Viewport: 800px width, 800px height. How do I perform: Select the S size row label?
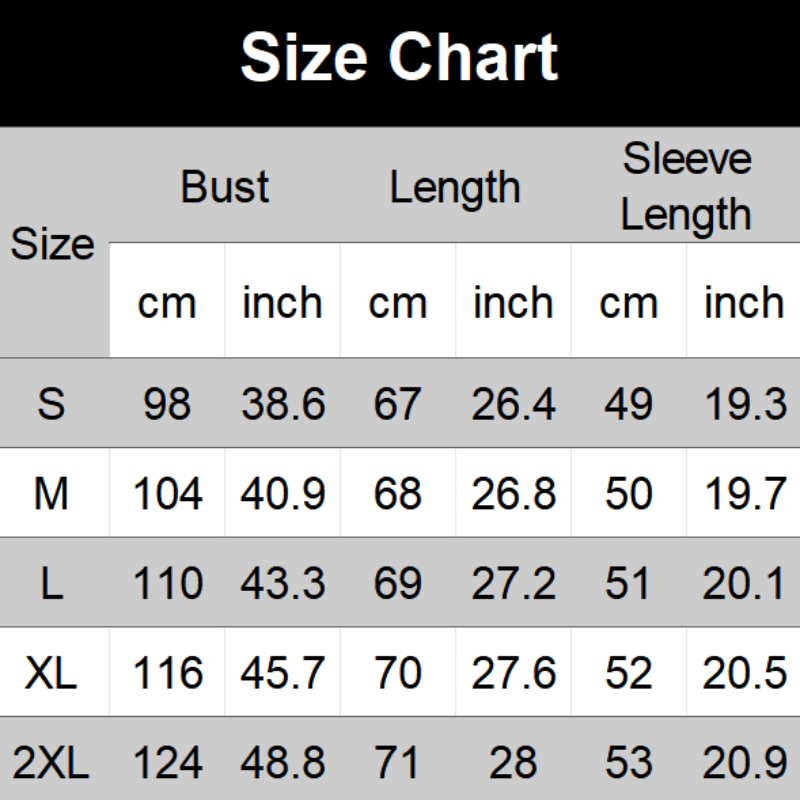click(x=52, y=404)
